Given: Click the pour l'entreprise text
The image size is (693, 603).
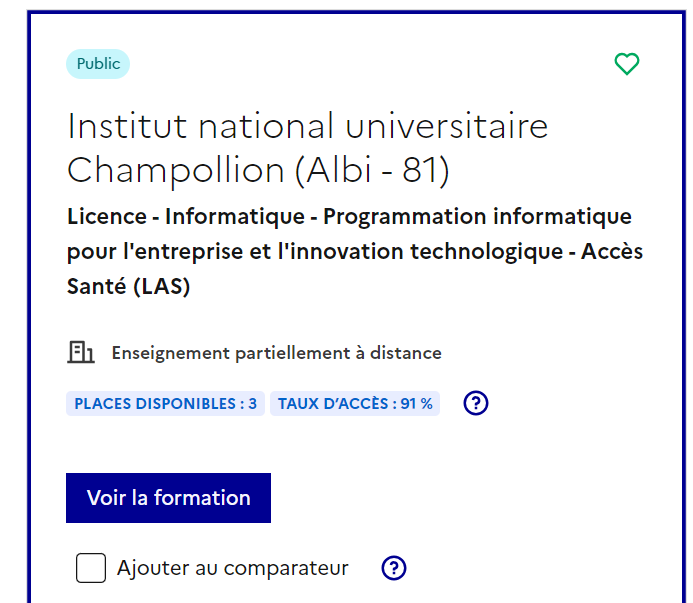Looking at the screenshot, I should [x=158, y=251].
